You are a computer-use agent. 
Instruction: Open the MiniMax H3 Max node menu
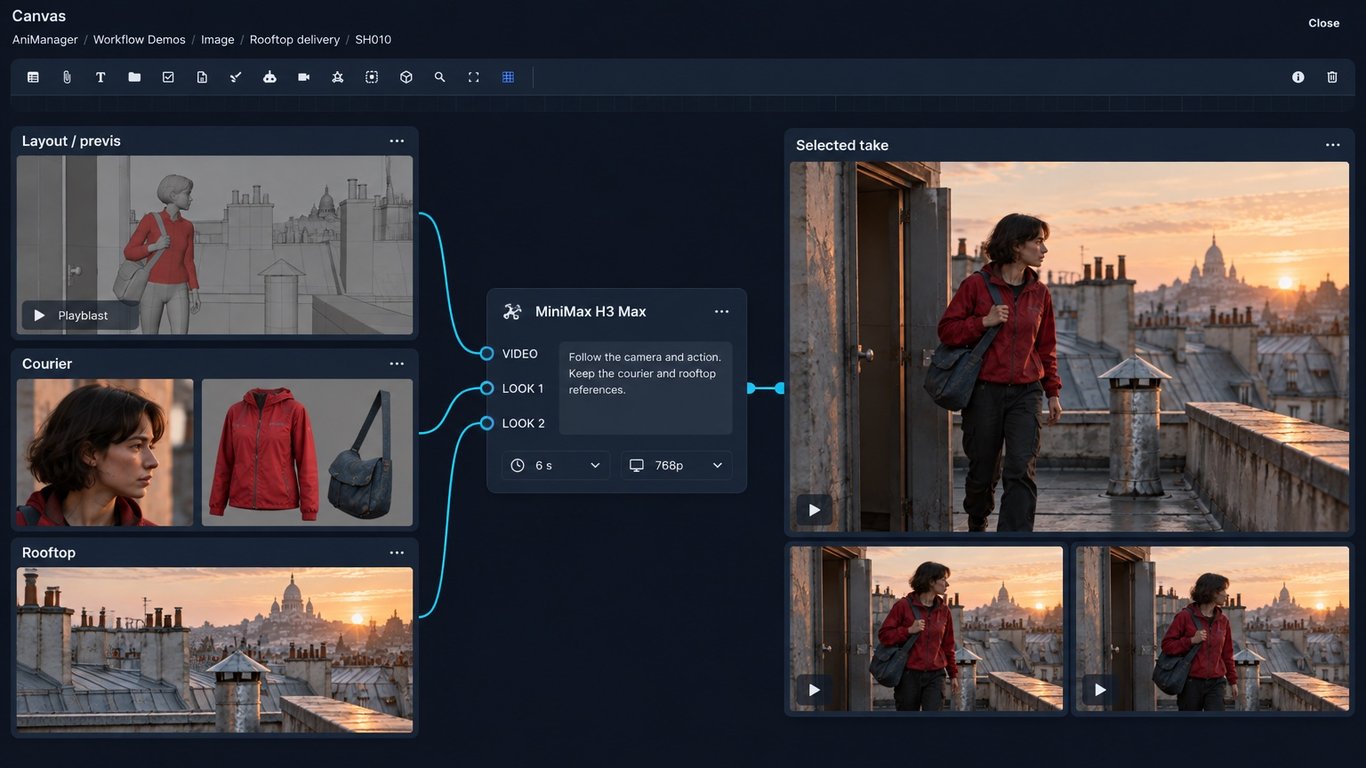pyautogui.click(x=722, y=312)
